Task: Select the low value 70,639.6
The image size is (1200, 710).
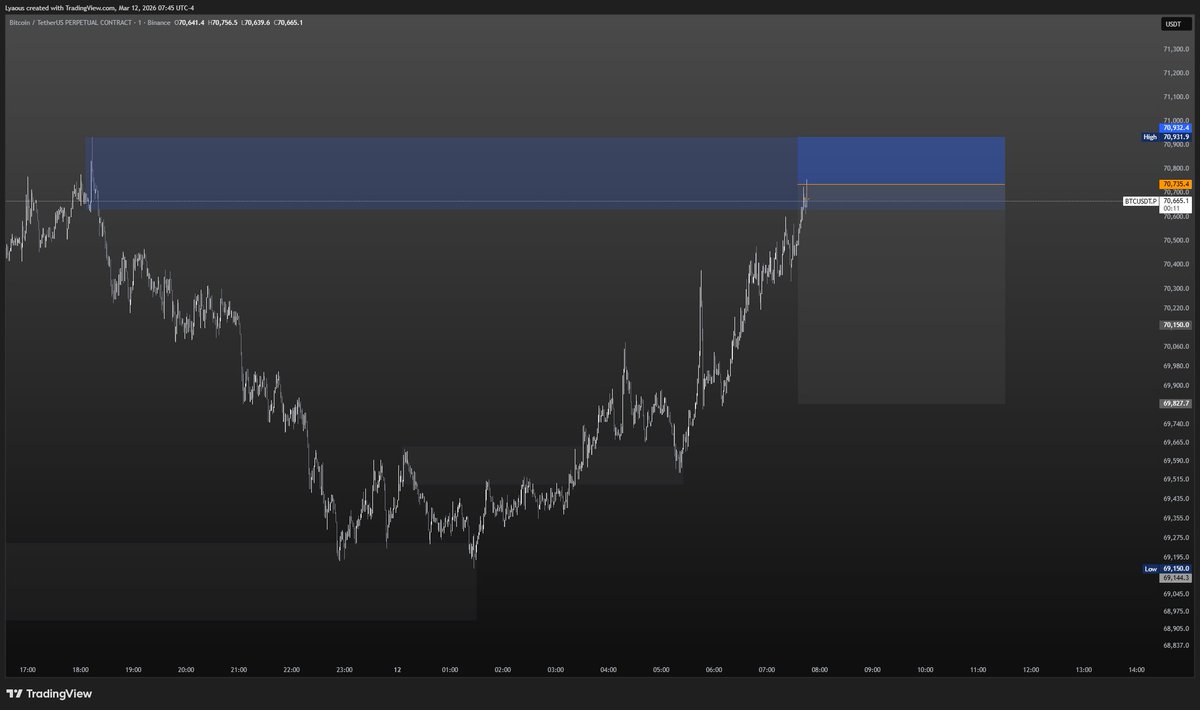Action: click(255, 22)
